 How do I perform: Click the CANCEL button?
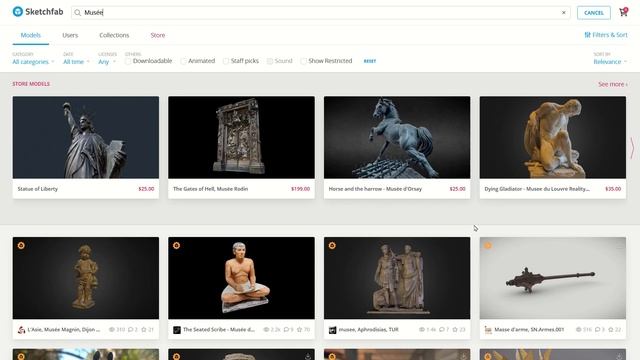click(x=593, y=13)
